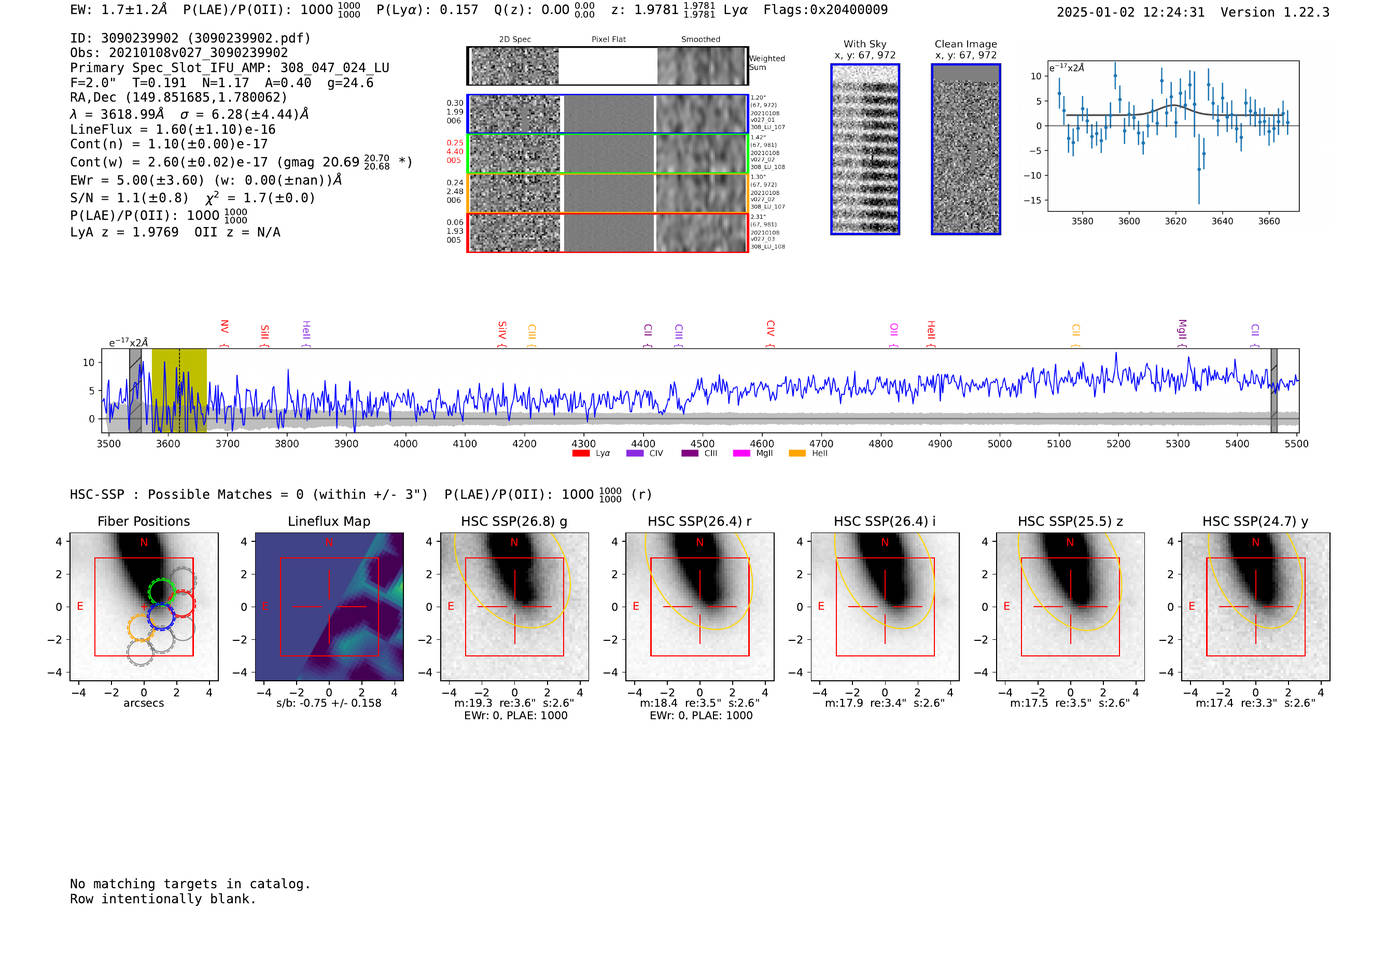
Task: Select the MgII line marker above spectrum
Action: (x=1182, y=332)
